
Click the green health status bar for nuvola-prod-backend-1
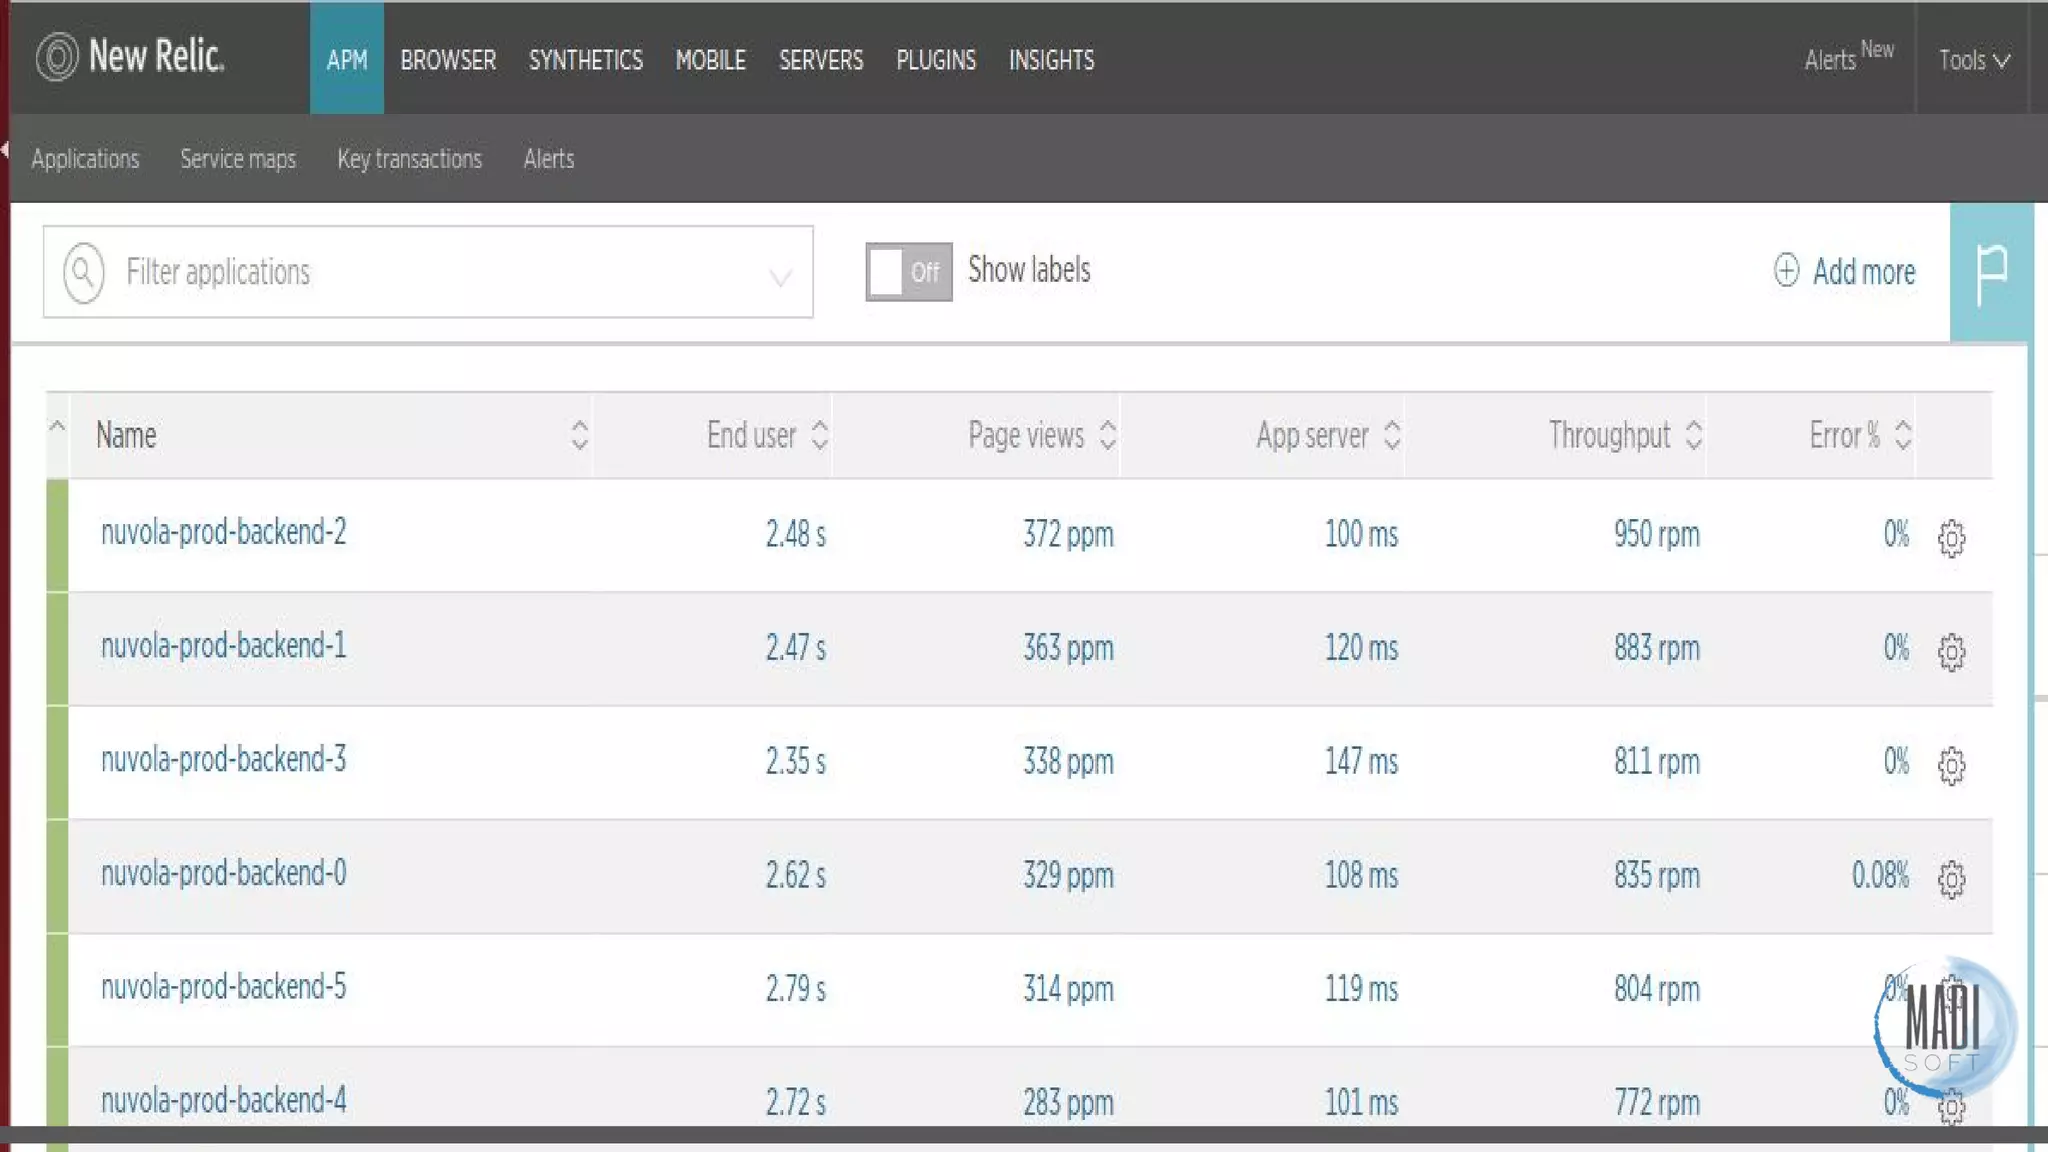pyautogui.click(x=57, y=648)
